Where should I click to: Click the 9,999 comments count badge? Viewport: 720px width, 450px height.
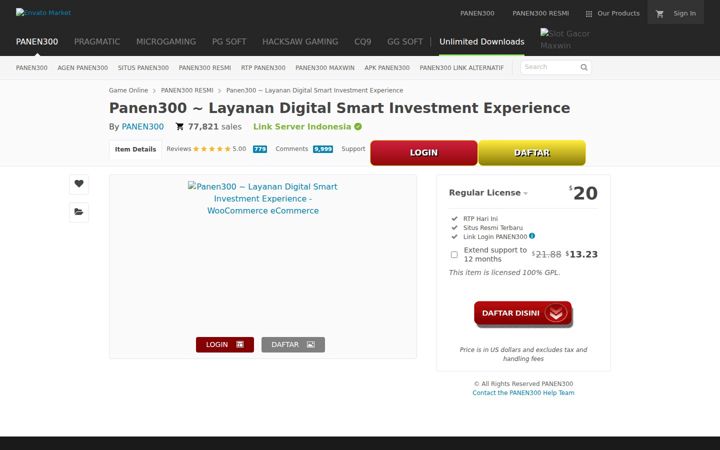tap(323, 149)
